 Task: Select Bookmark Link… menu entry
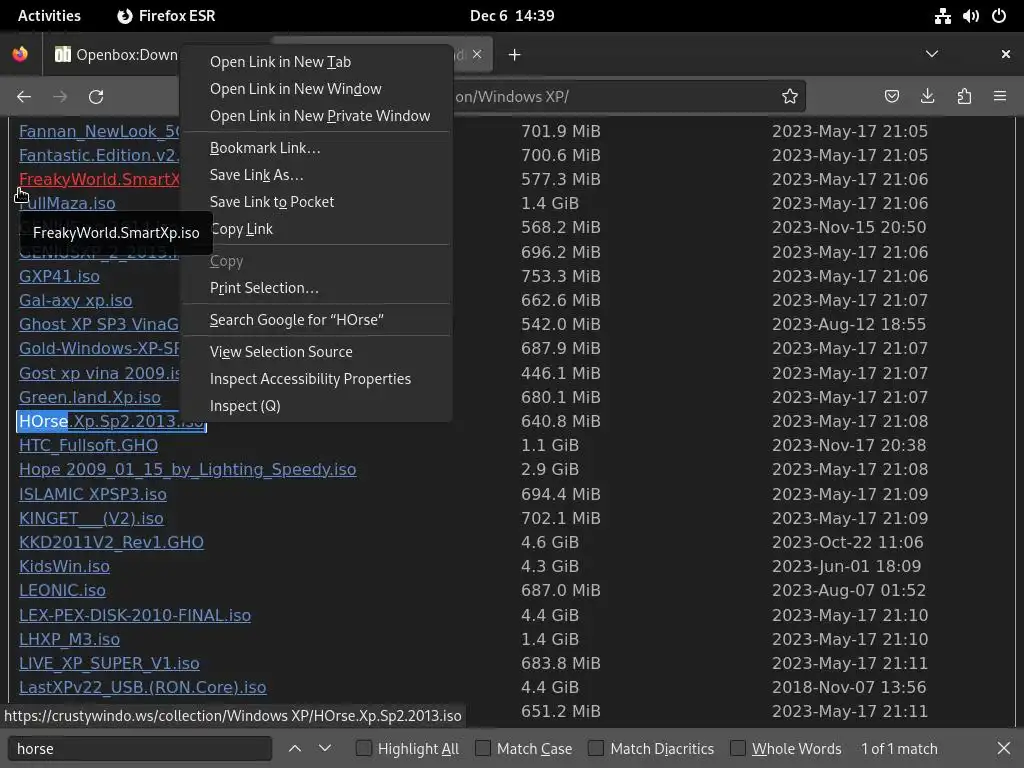click(317, 148)
